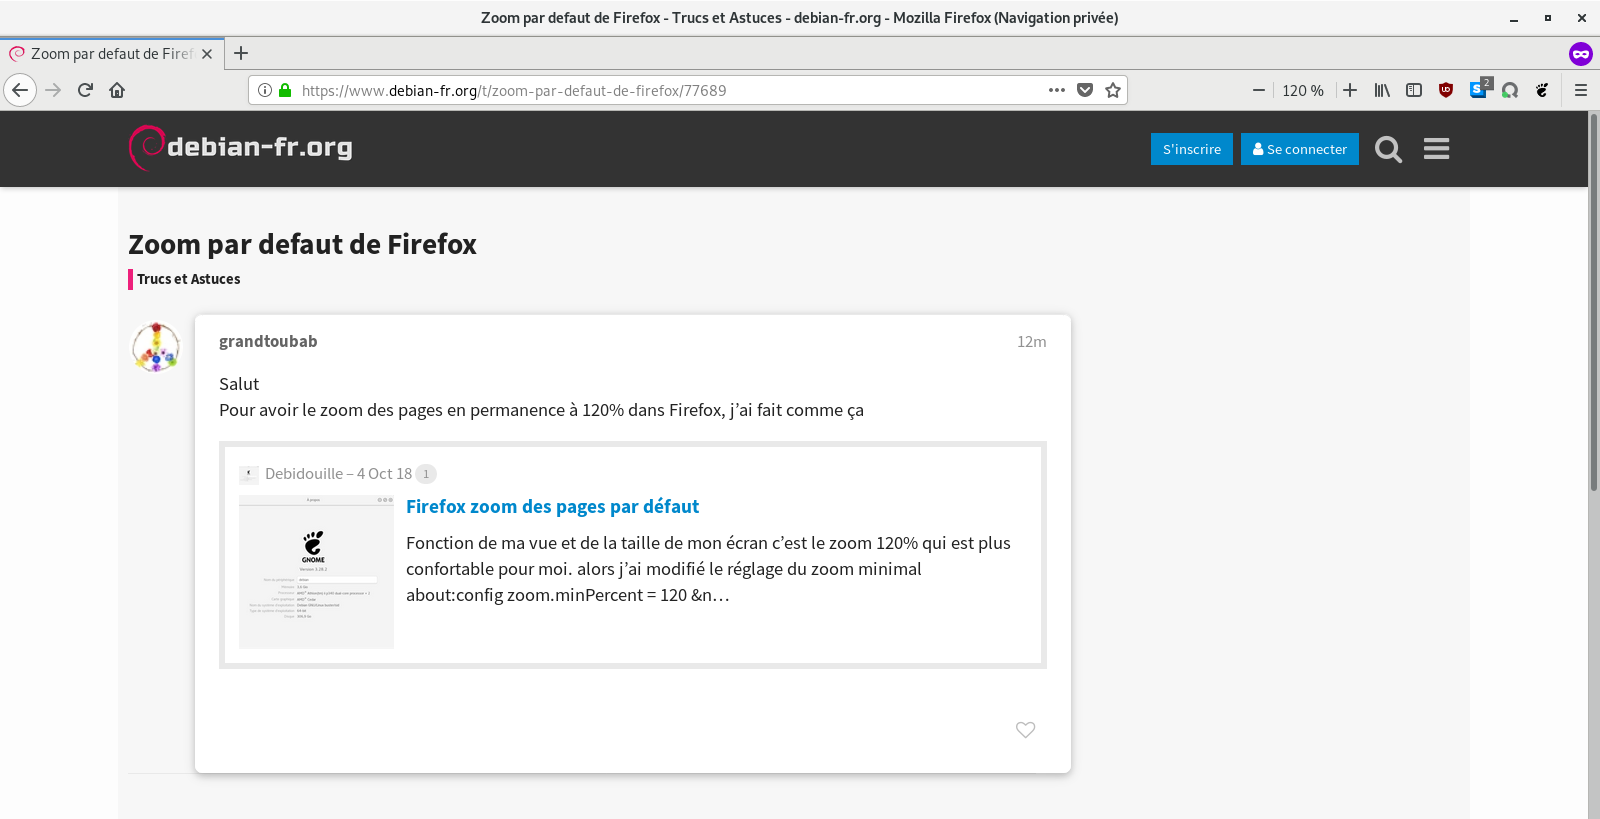The height and width of the screenshot is (819, 1600).
Task: Open the forum search magnifier
Action: click(1388, 149)
